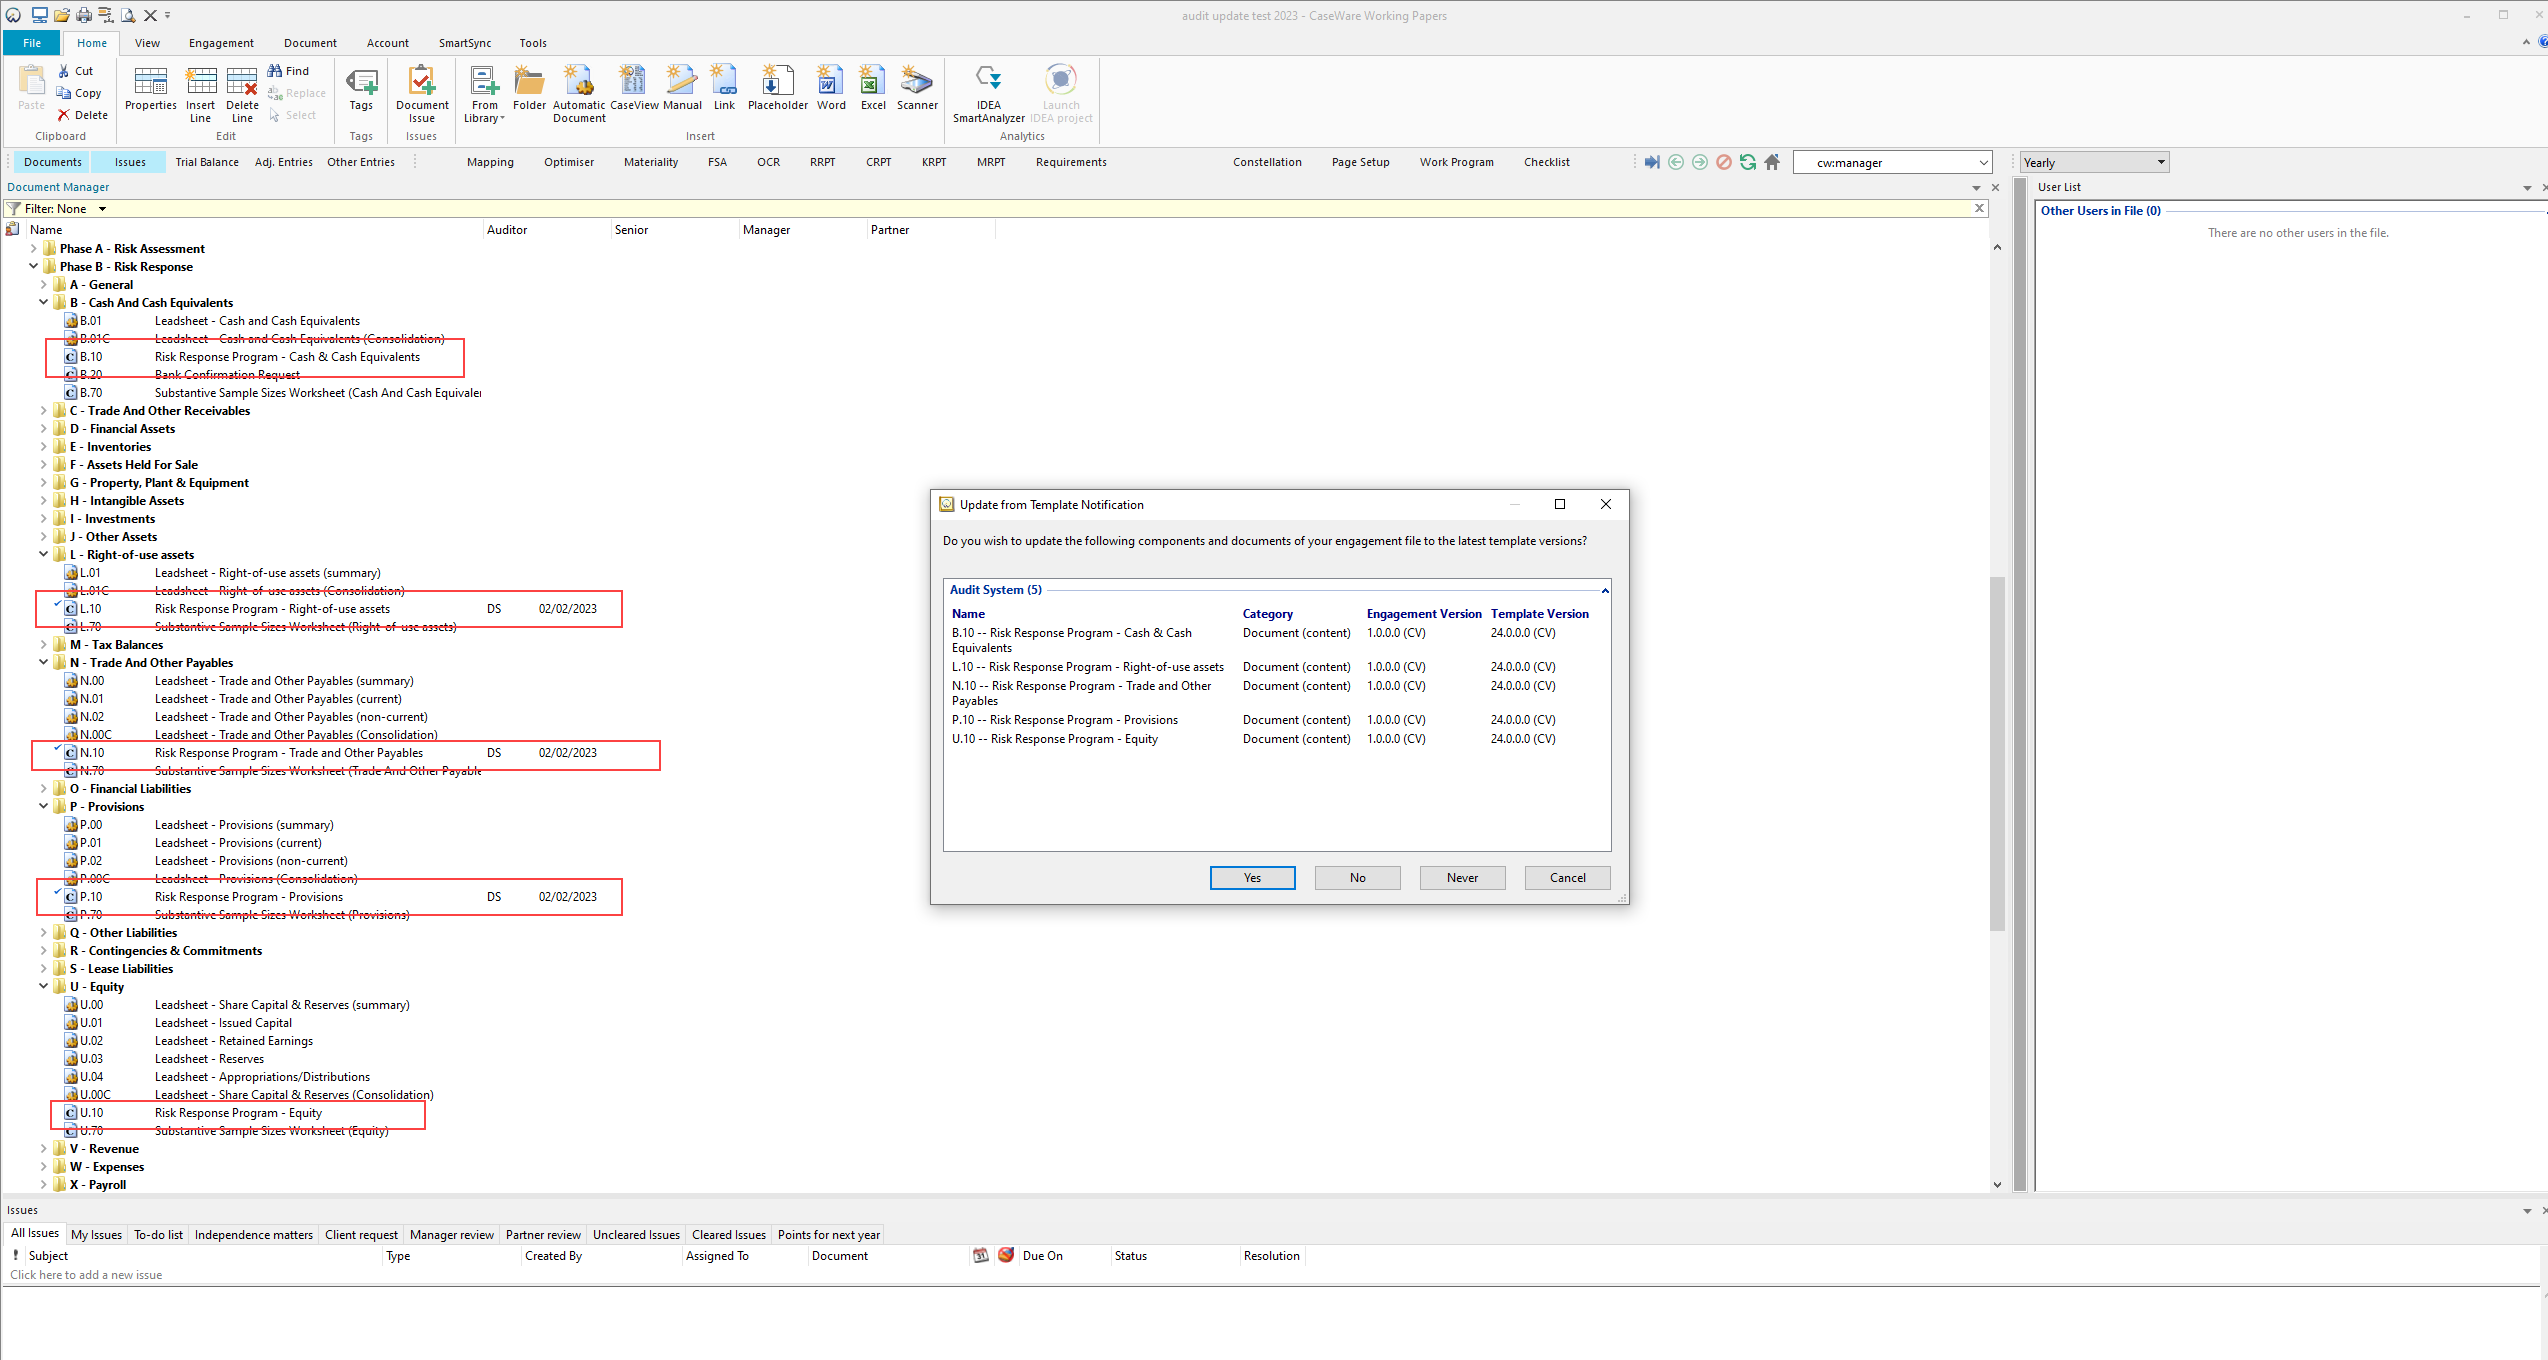Viewport: 2548px width, 1360px height.
Task: Switch to the Engagement ribbon tab
Action: [221, 43]
